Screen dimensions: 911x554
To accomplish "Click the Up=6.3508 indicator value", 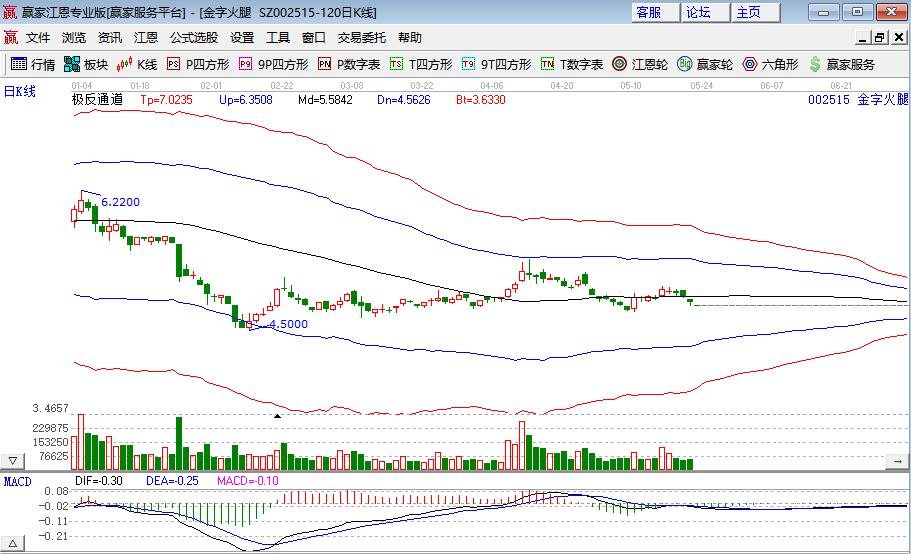I will click(246, 100).
